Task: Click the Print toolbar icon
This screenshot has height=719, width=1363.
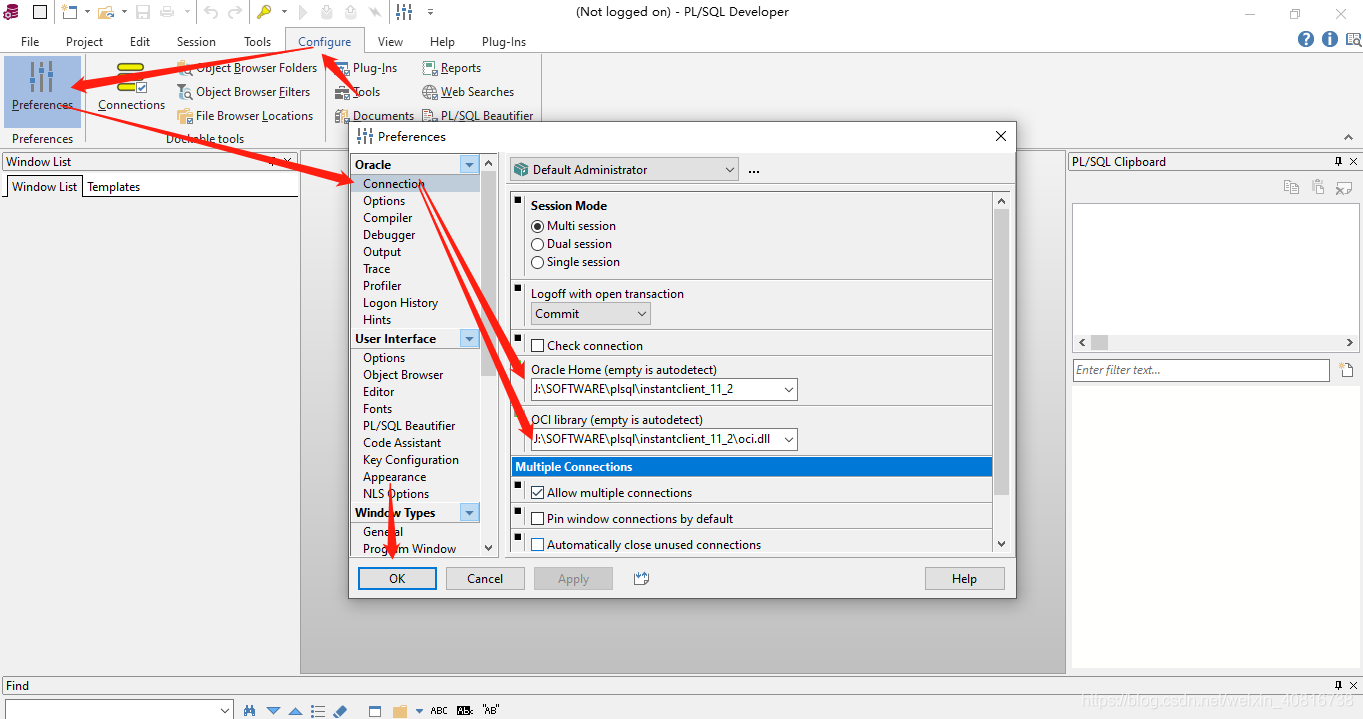Action: tap(167, 12)
